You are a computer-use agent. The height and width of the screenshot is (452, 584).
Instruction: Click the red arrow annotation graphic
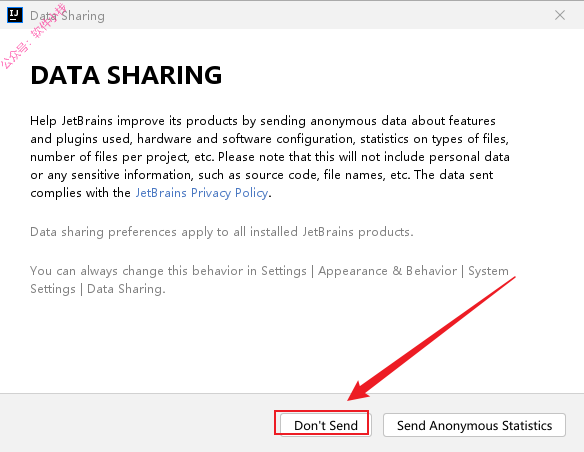tap(431, 339)
